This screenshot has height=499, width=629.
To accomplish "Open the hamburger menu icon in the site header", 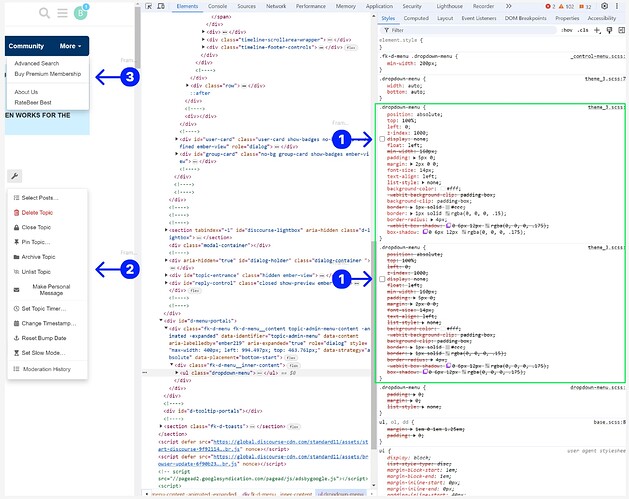I will point(62,13).
